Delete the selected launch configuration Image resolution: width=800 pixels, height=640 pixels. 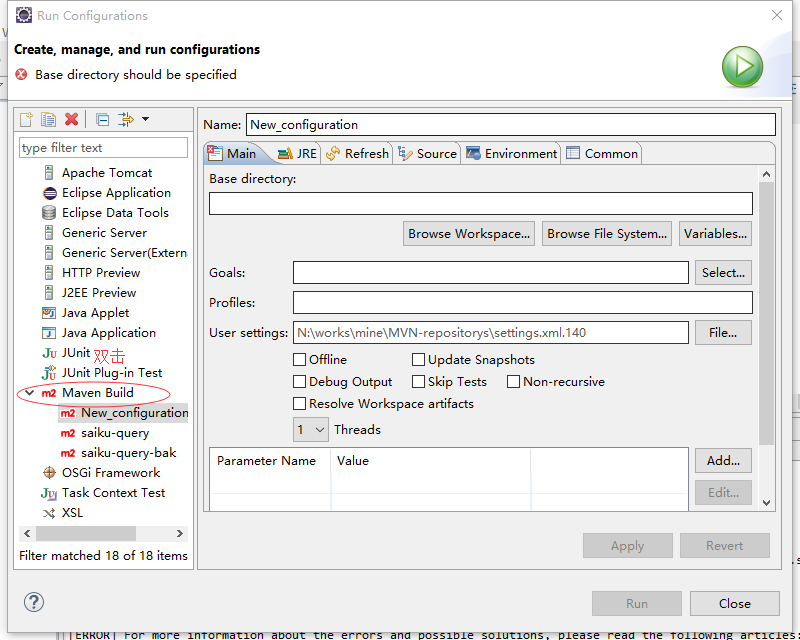71,119
